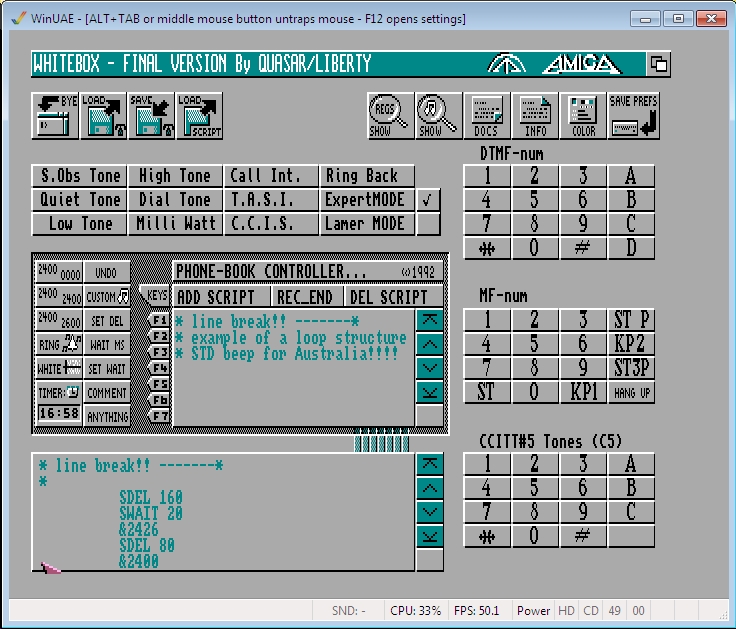Click the ANYTHING button
This screenshot has height=629, width=736.
tap(107, 416)
